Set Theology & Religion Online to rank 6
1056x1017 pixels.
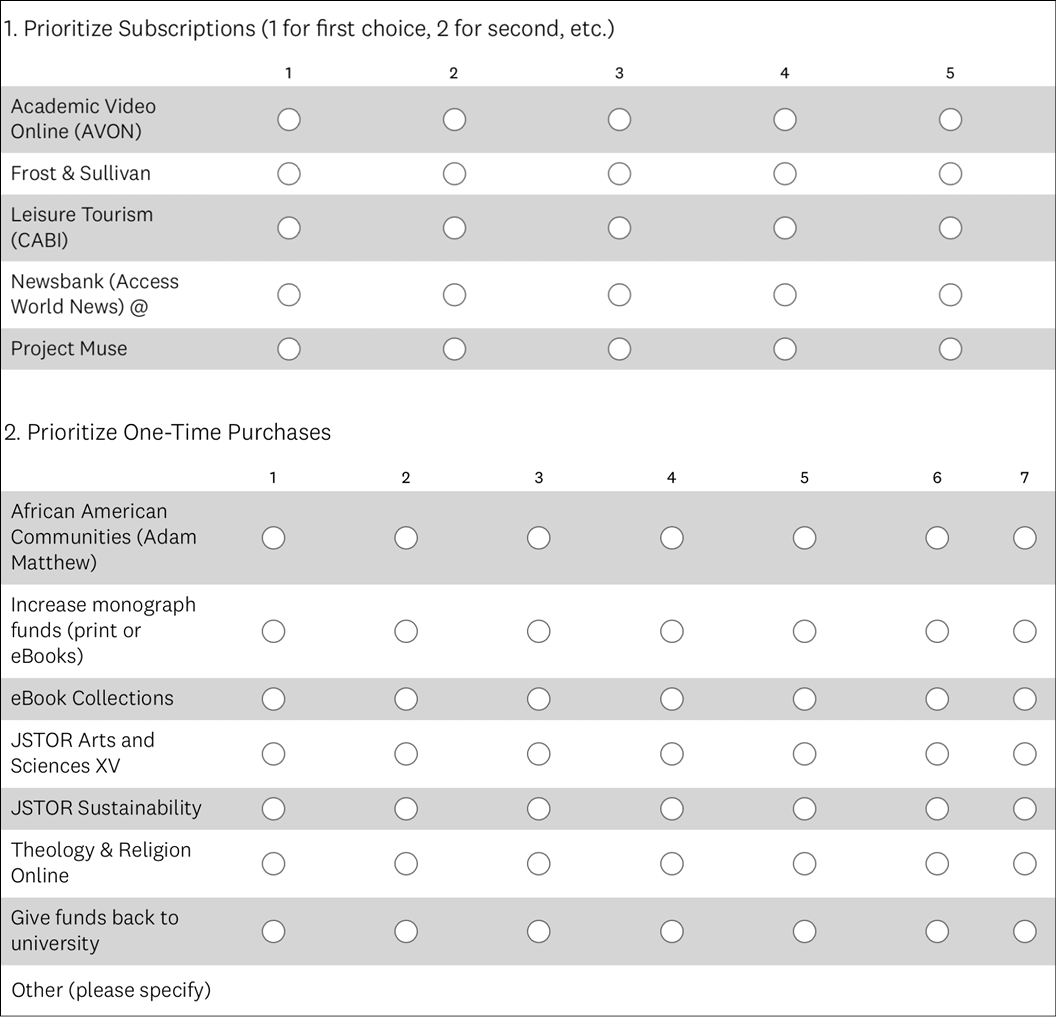(x=937, y=863)
